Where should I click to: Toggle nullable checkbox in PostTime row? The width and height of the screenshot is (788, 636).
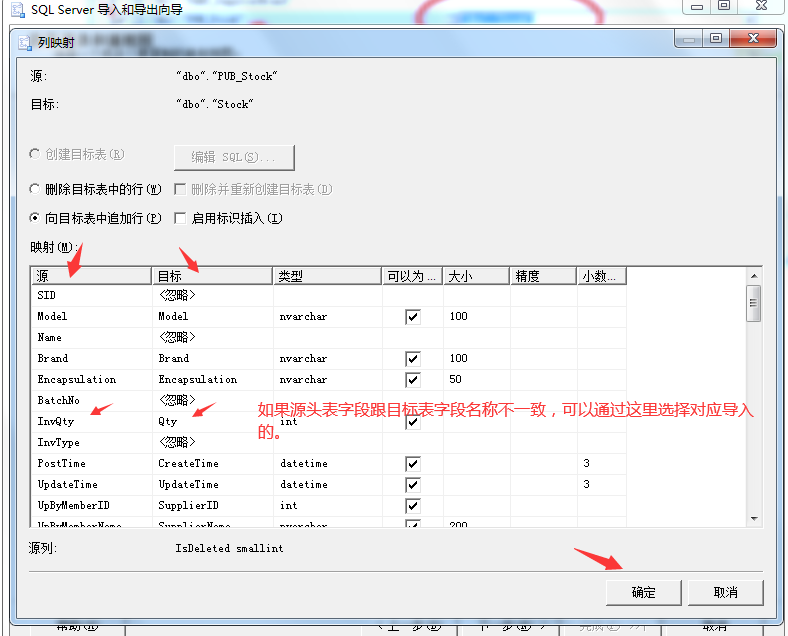(x=413, y=464)
